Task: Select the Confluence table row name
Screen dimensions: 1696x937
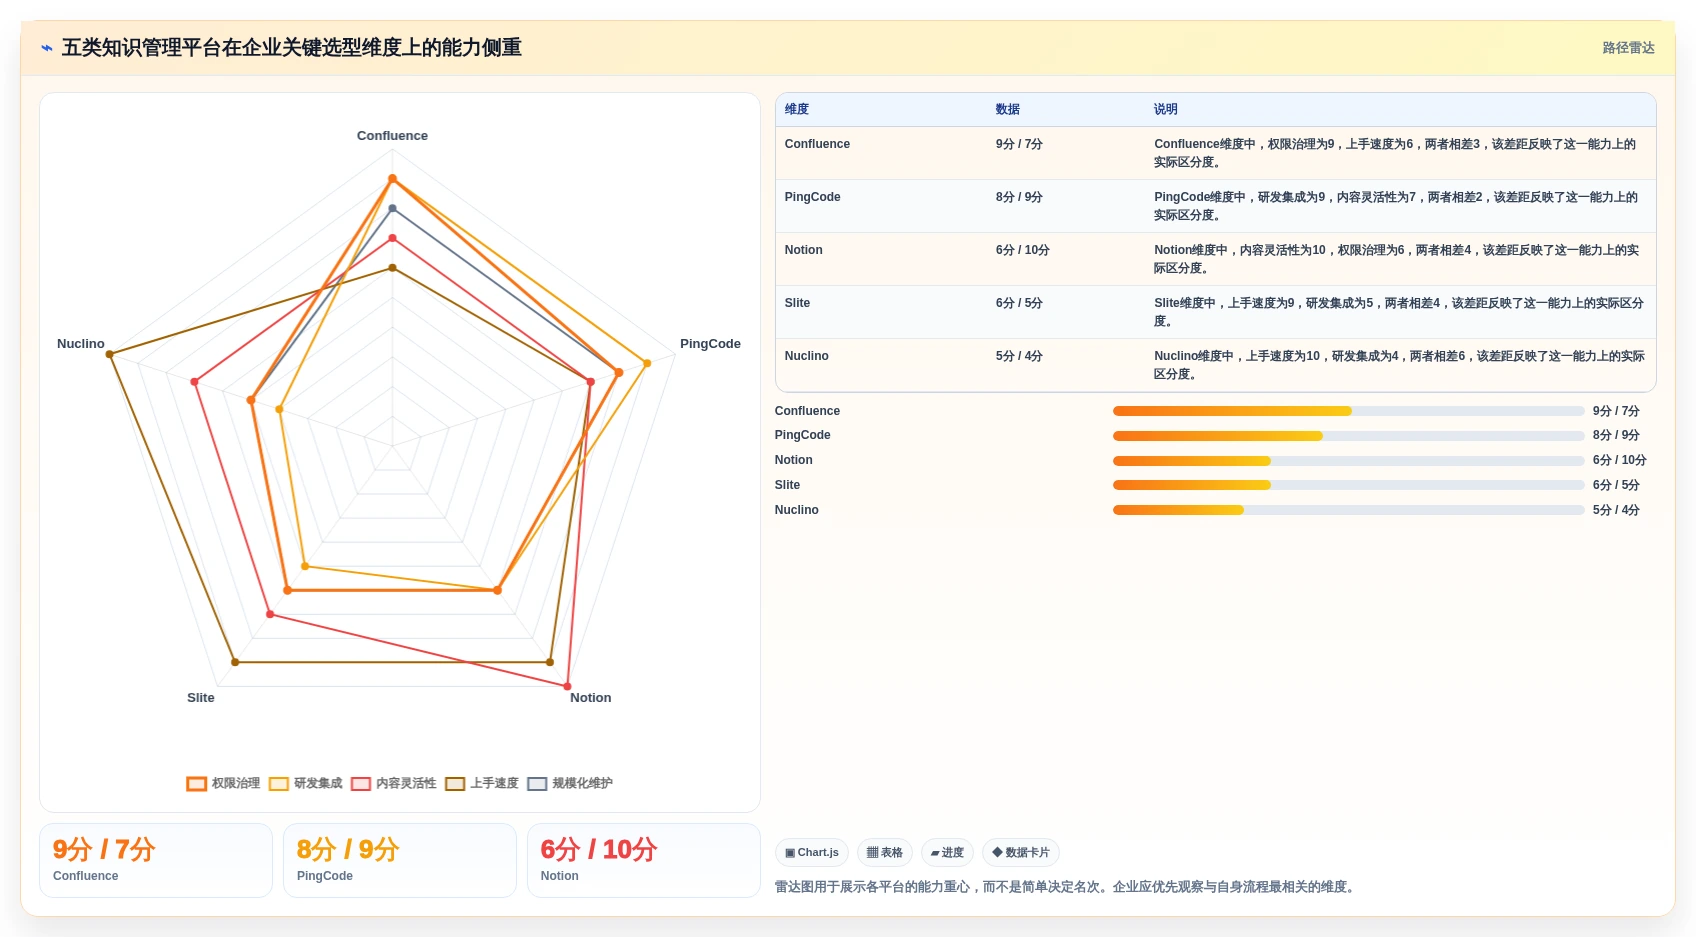Action: coord(817,144)
